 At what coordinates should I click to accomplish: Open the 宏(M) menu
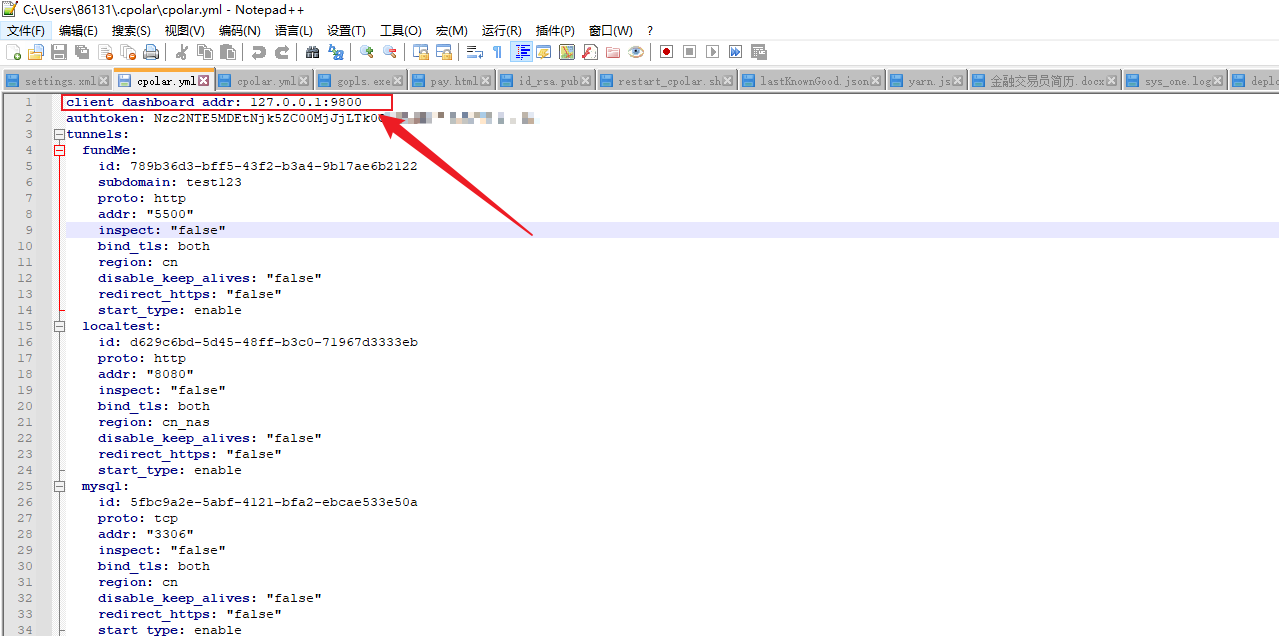[451, 31]
